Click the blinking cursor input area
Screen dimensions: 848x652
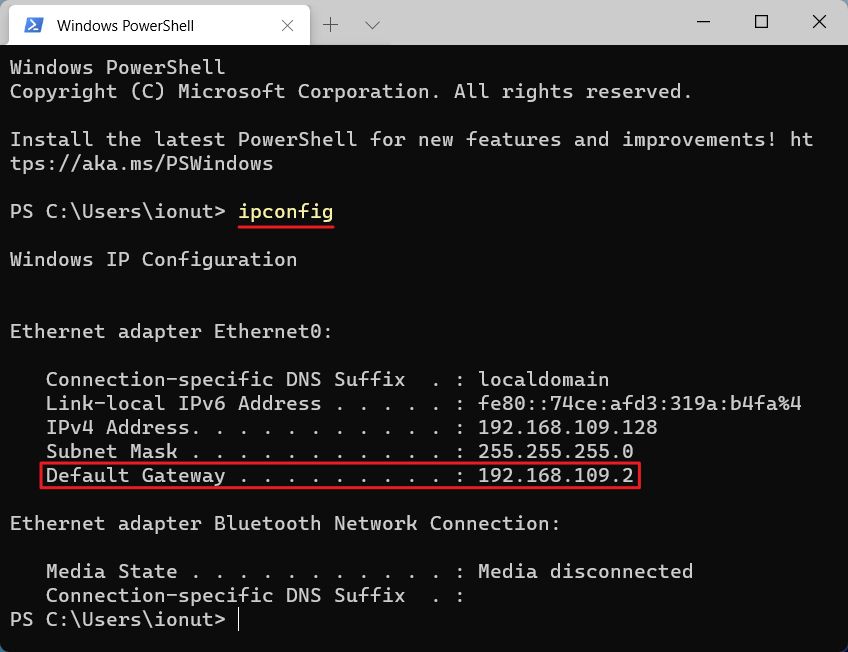point(238,619)
